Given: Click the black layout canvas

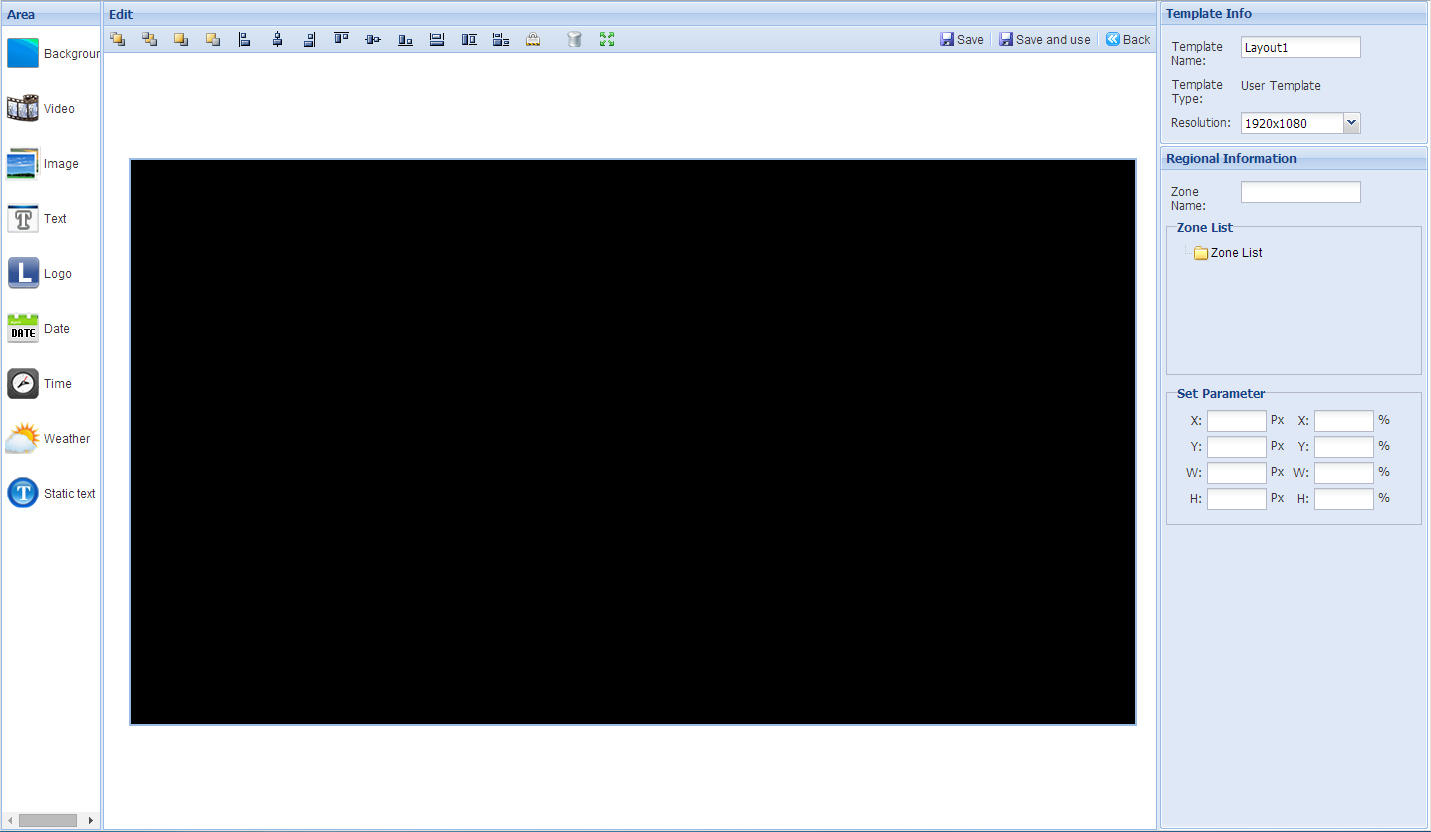Looking at the screenshot, I should [633, 442].
